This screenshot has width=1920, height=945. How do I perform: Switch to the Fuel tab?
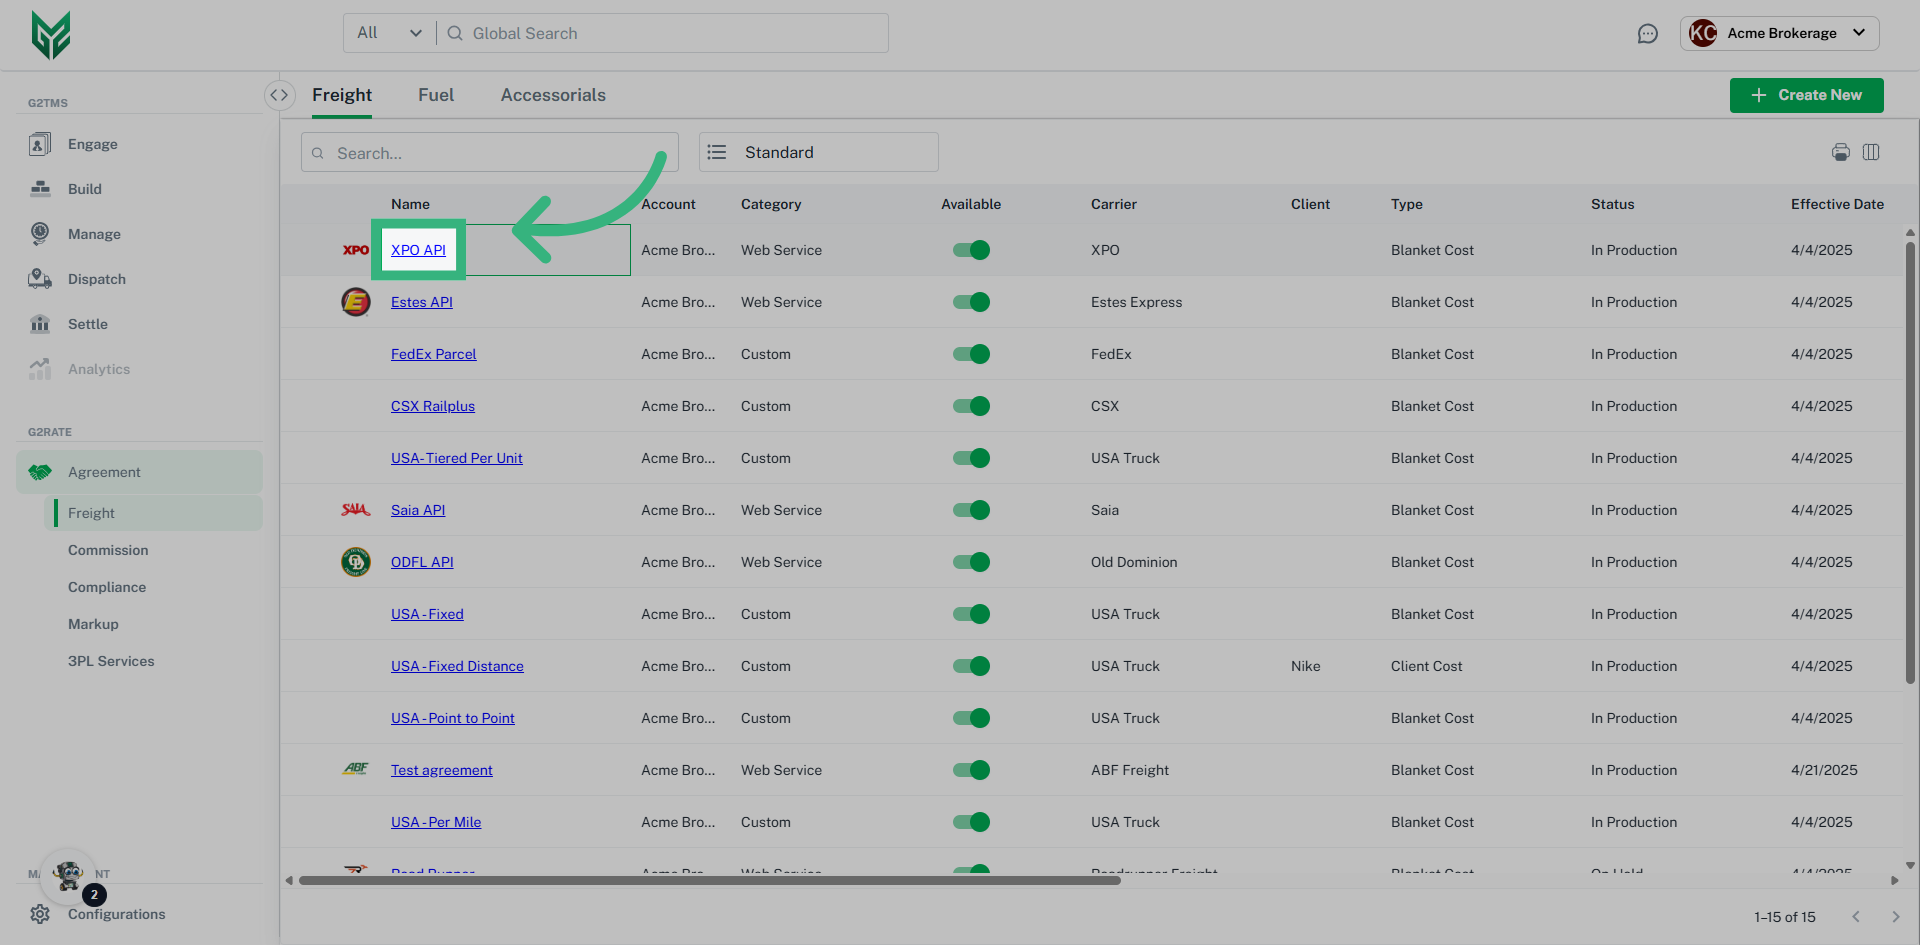tap(436, 95)
